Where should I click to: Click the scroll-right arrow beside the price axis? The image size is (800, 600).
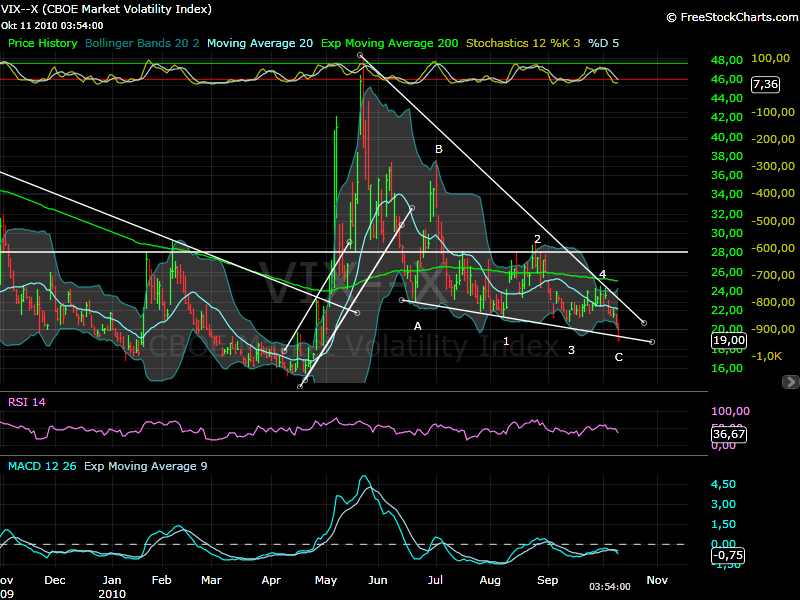790,382
